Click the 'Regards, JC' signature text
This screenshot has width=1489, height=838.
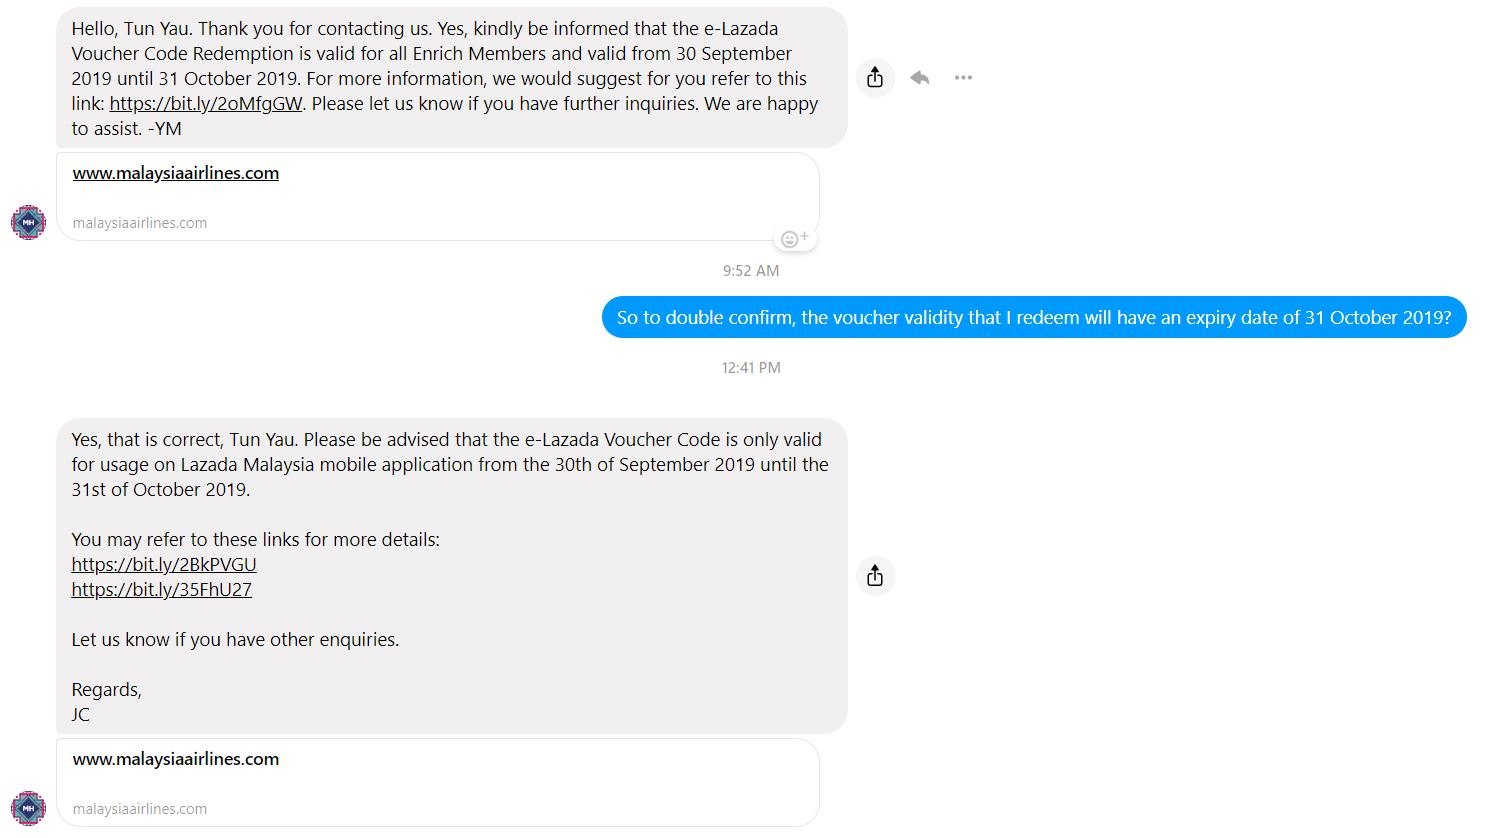[106, 702]
